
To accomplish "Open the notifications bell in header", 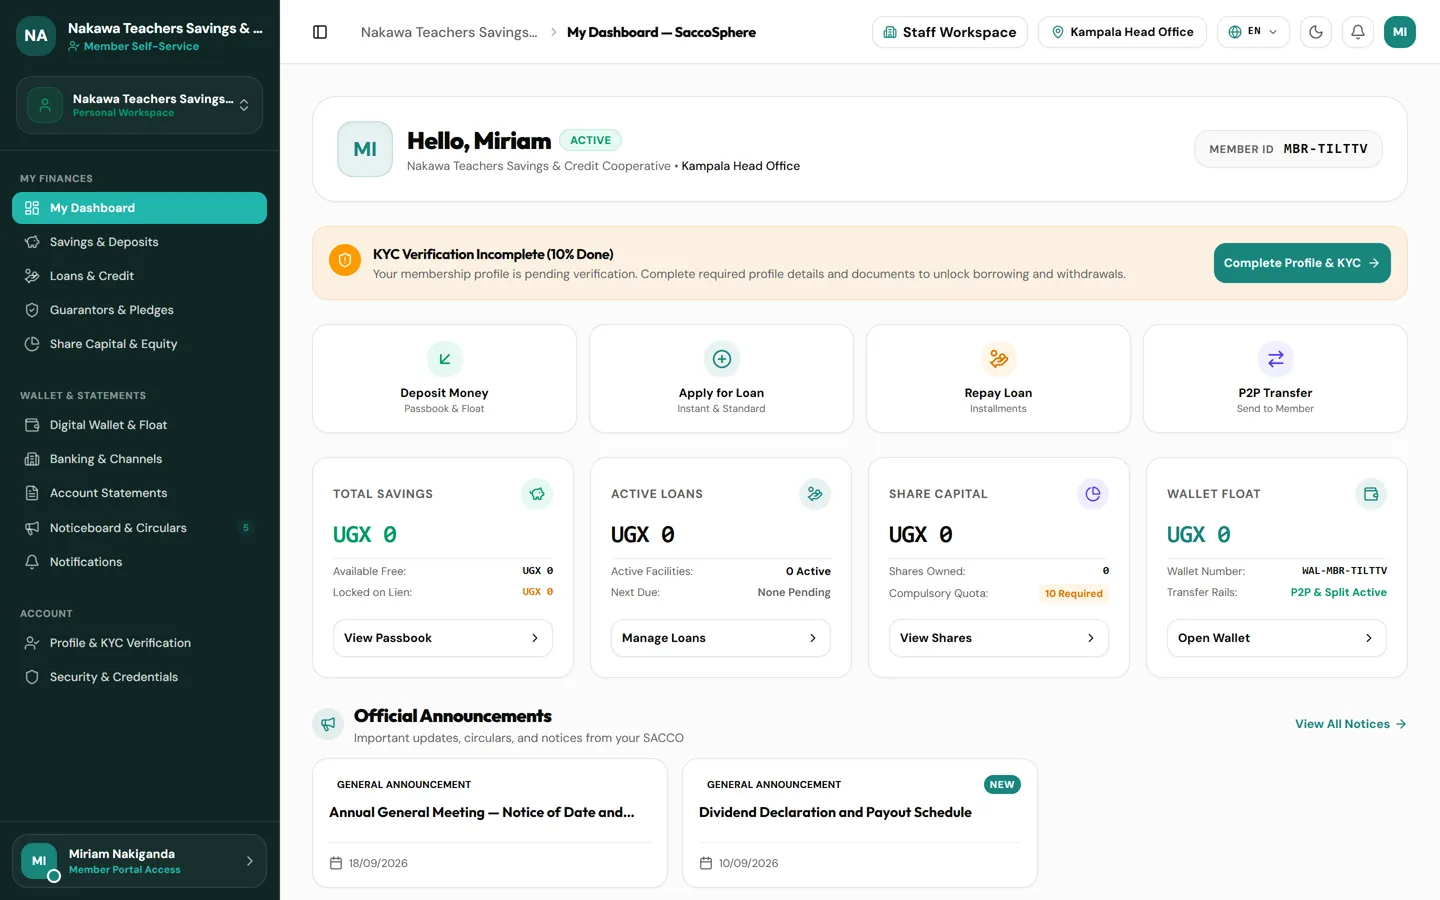I will tap(1358, 32).
